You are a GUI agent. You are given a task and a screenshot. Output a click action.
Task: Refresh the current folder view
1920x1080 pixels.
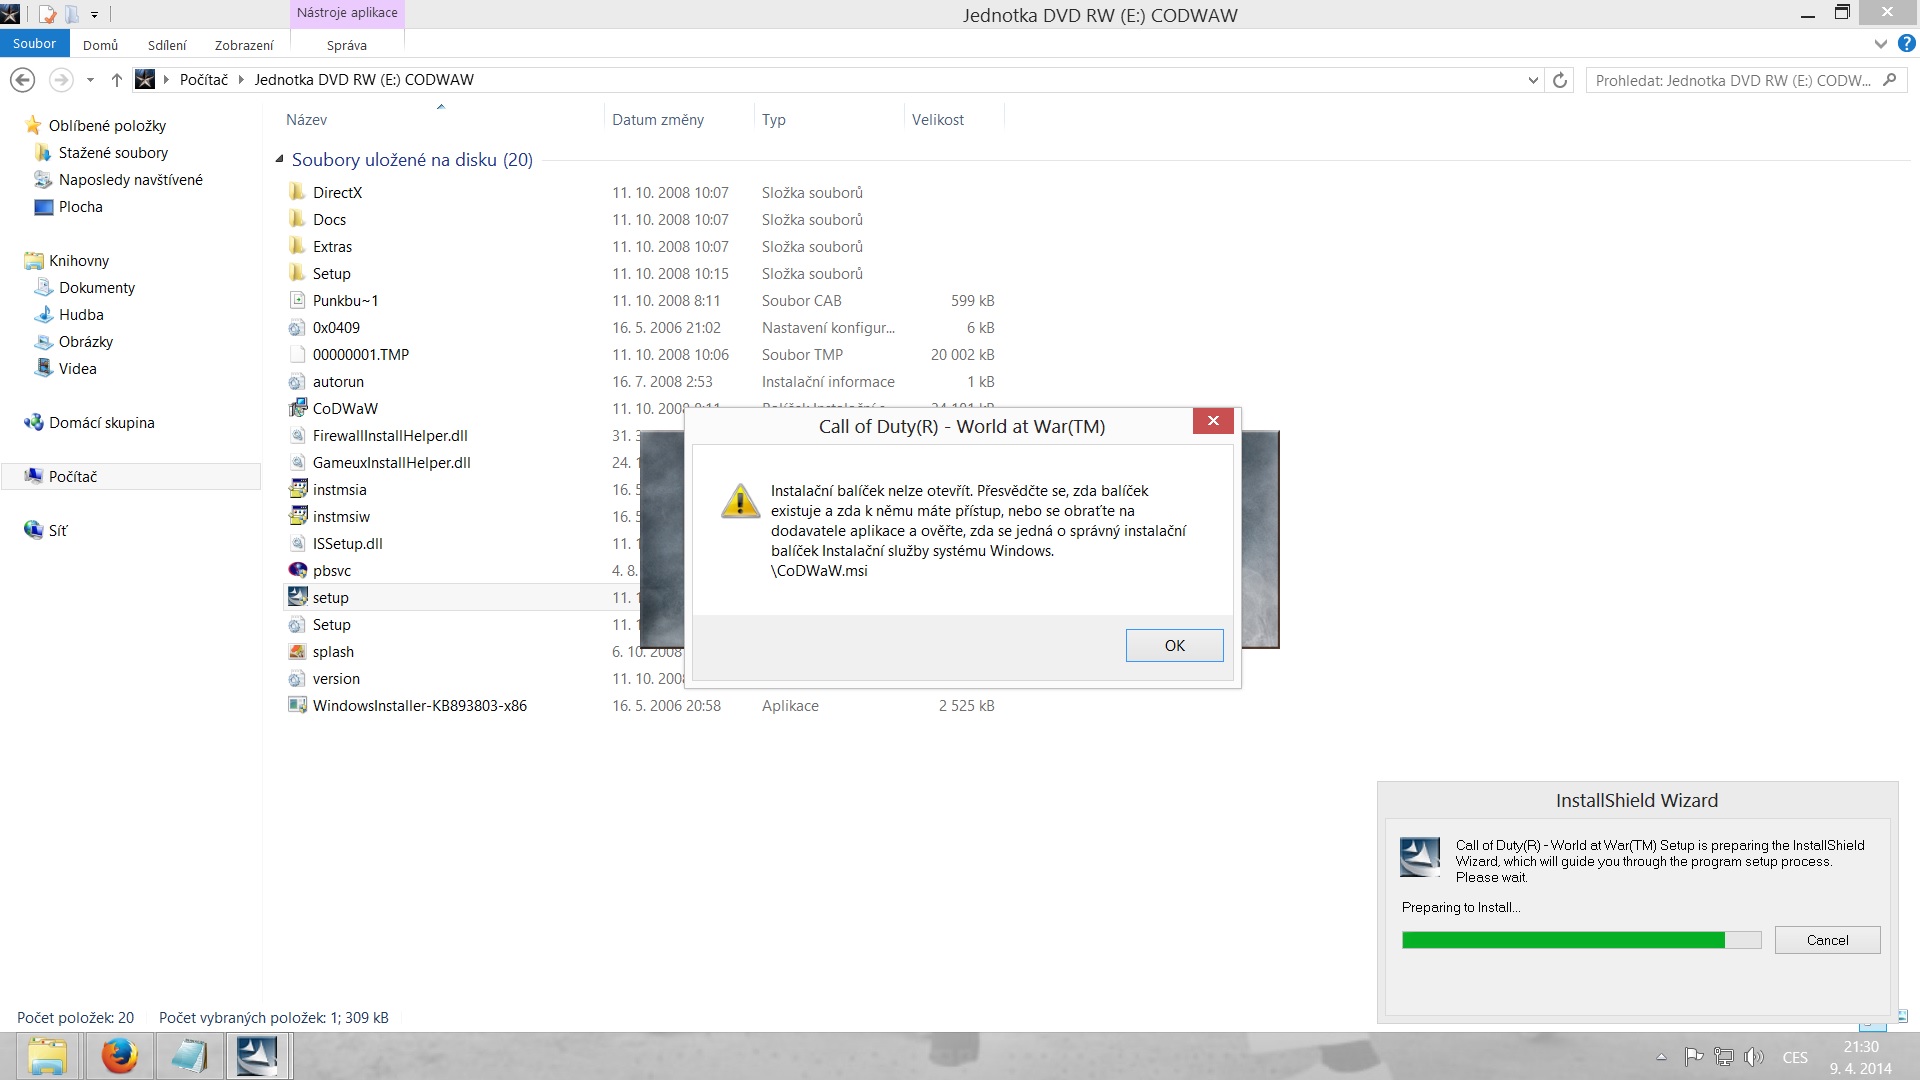[x=1560, y=80]
